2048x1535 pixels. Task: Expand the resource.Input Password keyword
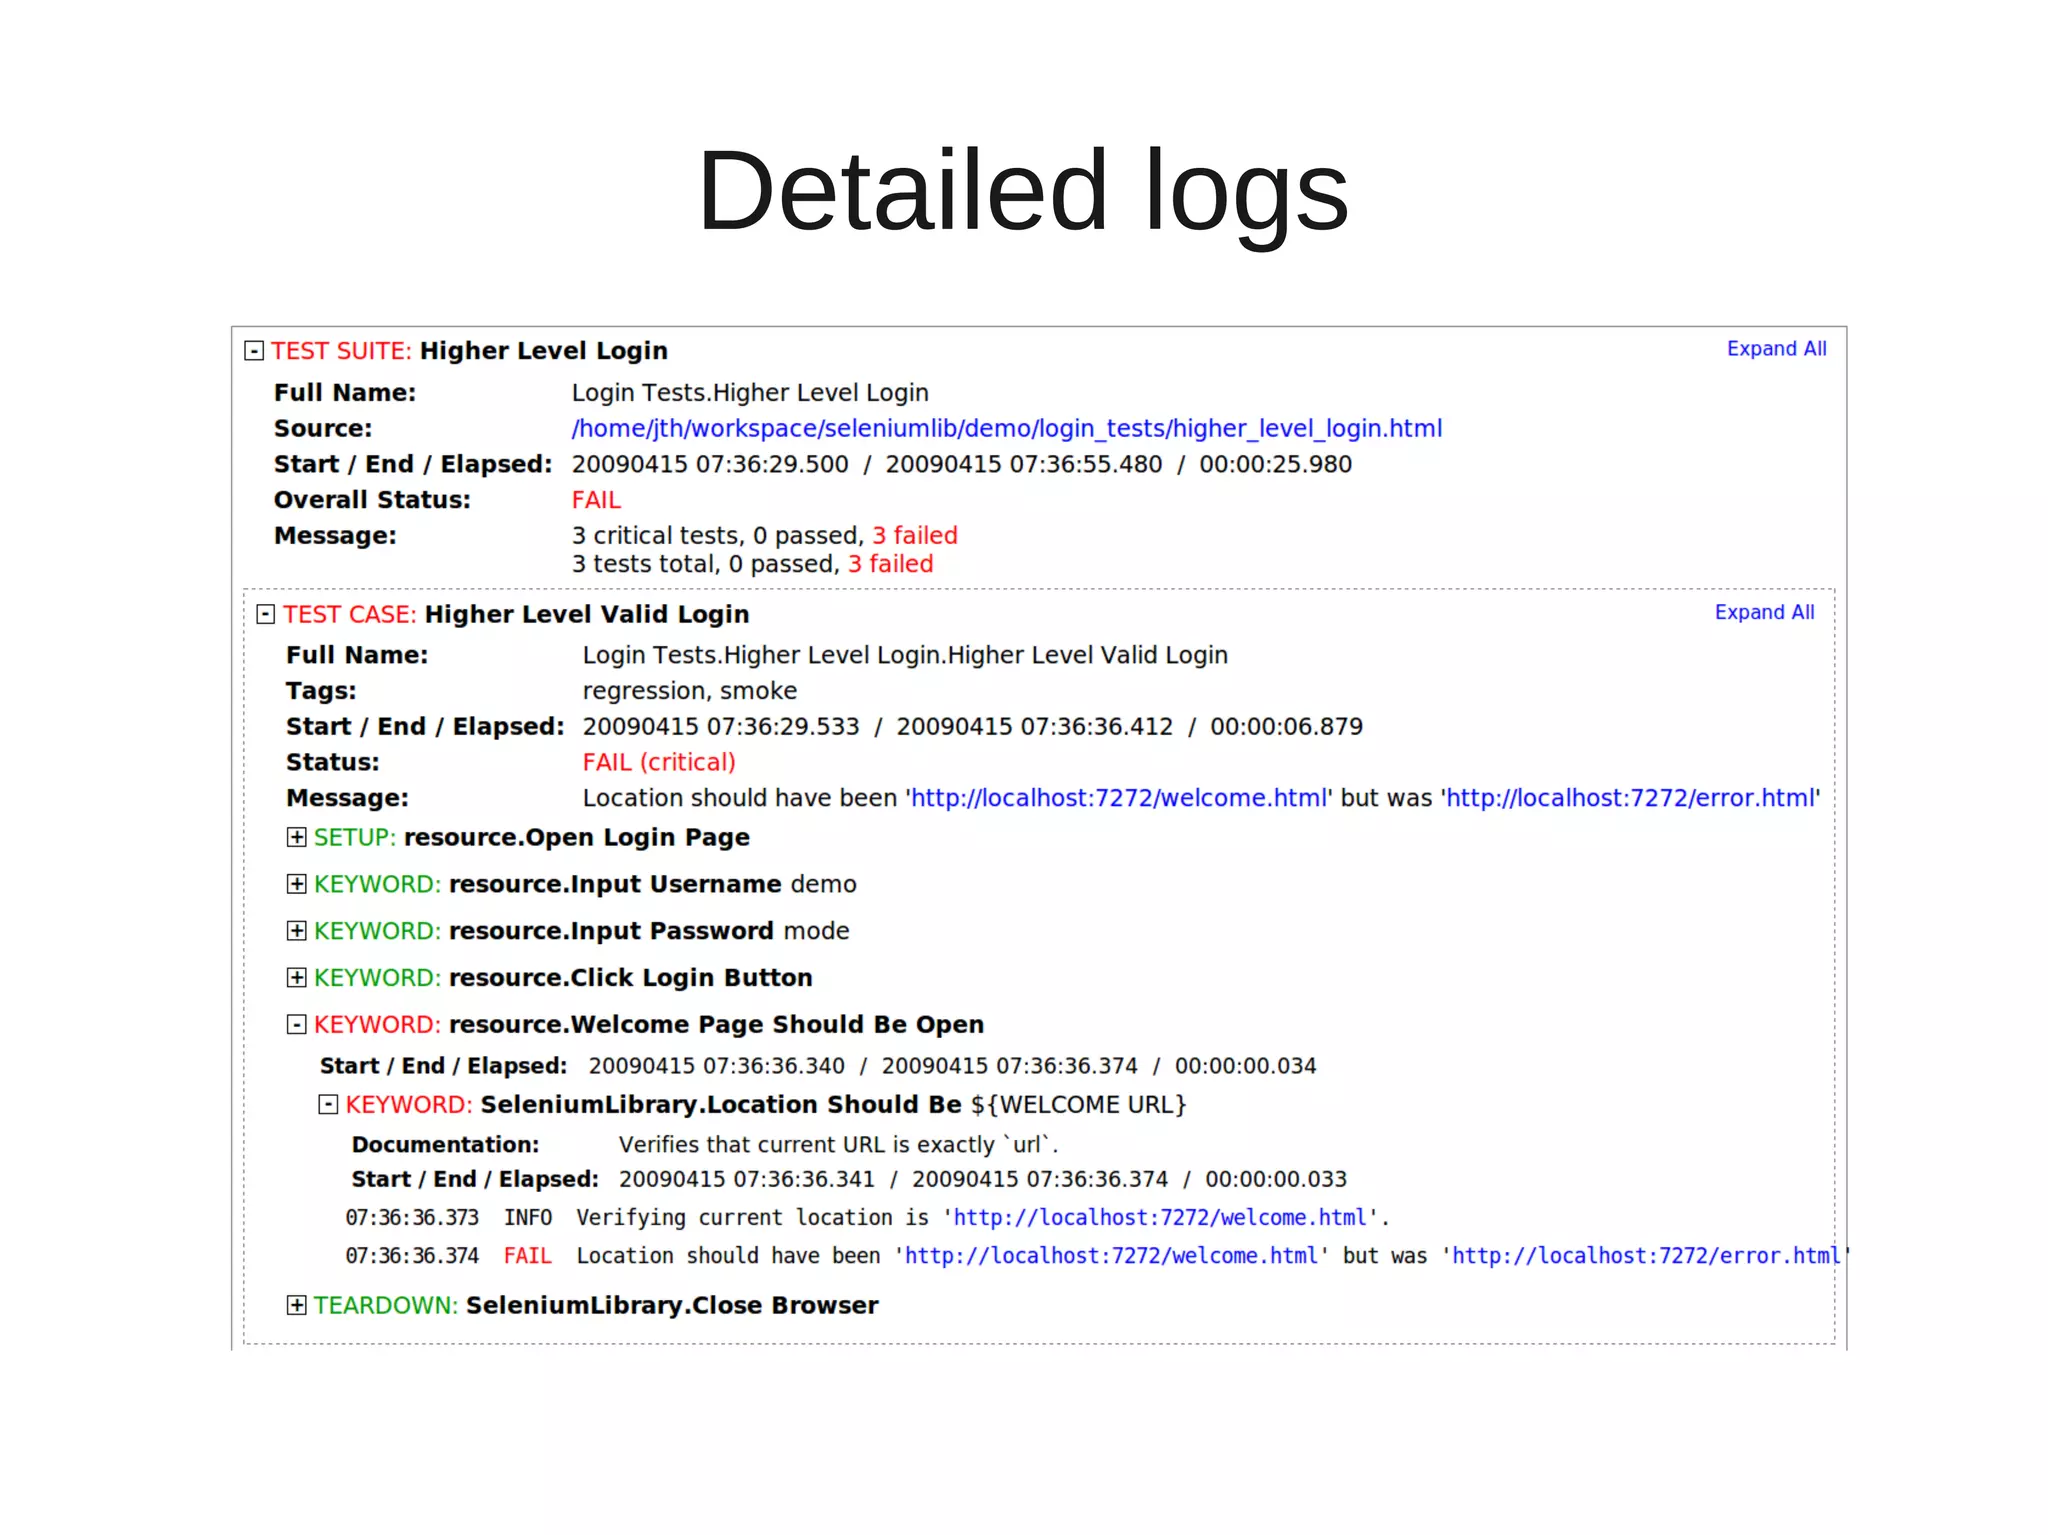click(x=297, y=931)
